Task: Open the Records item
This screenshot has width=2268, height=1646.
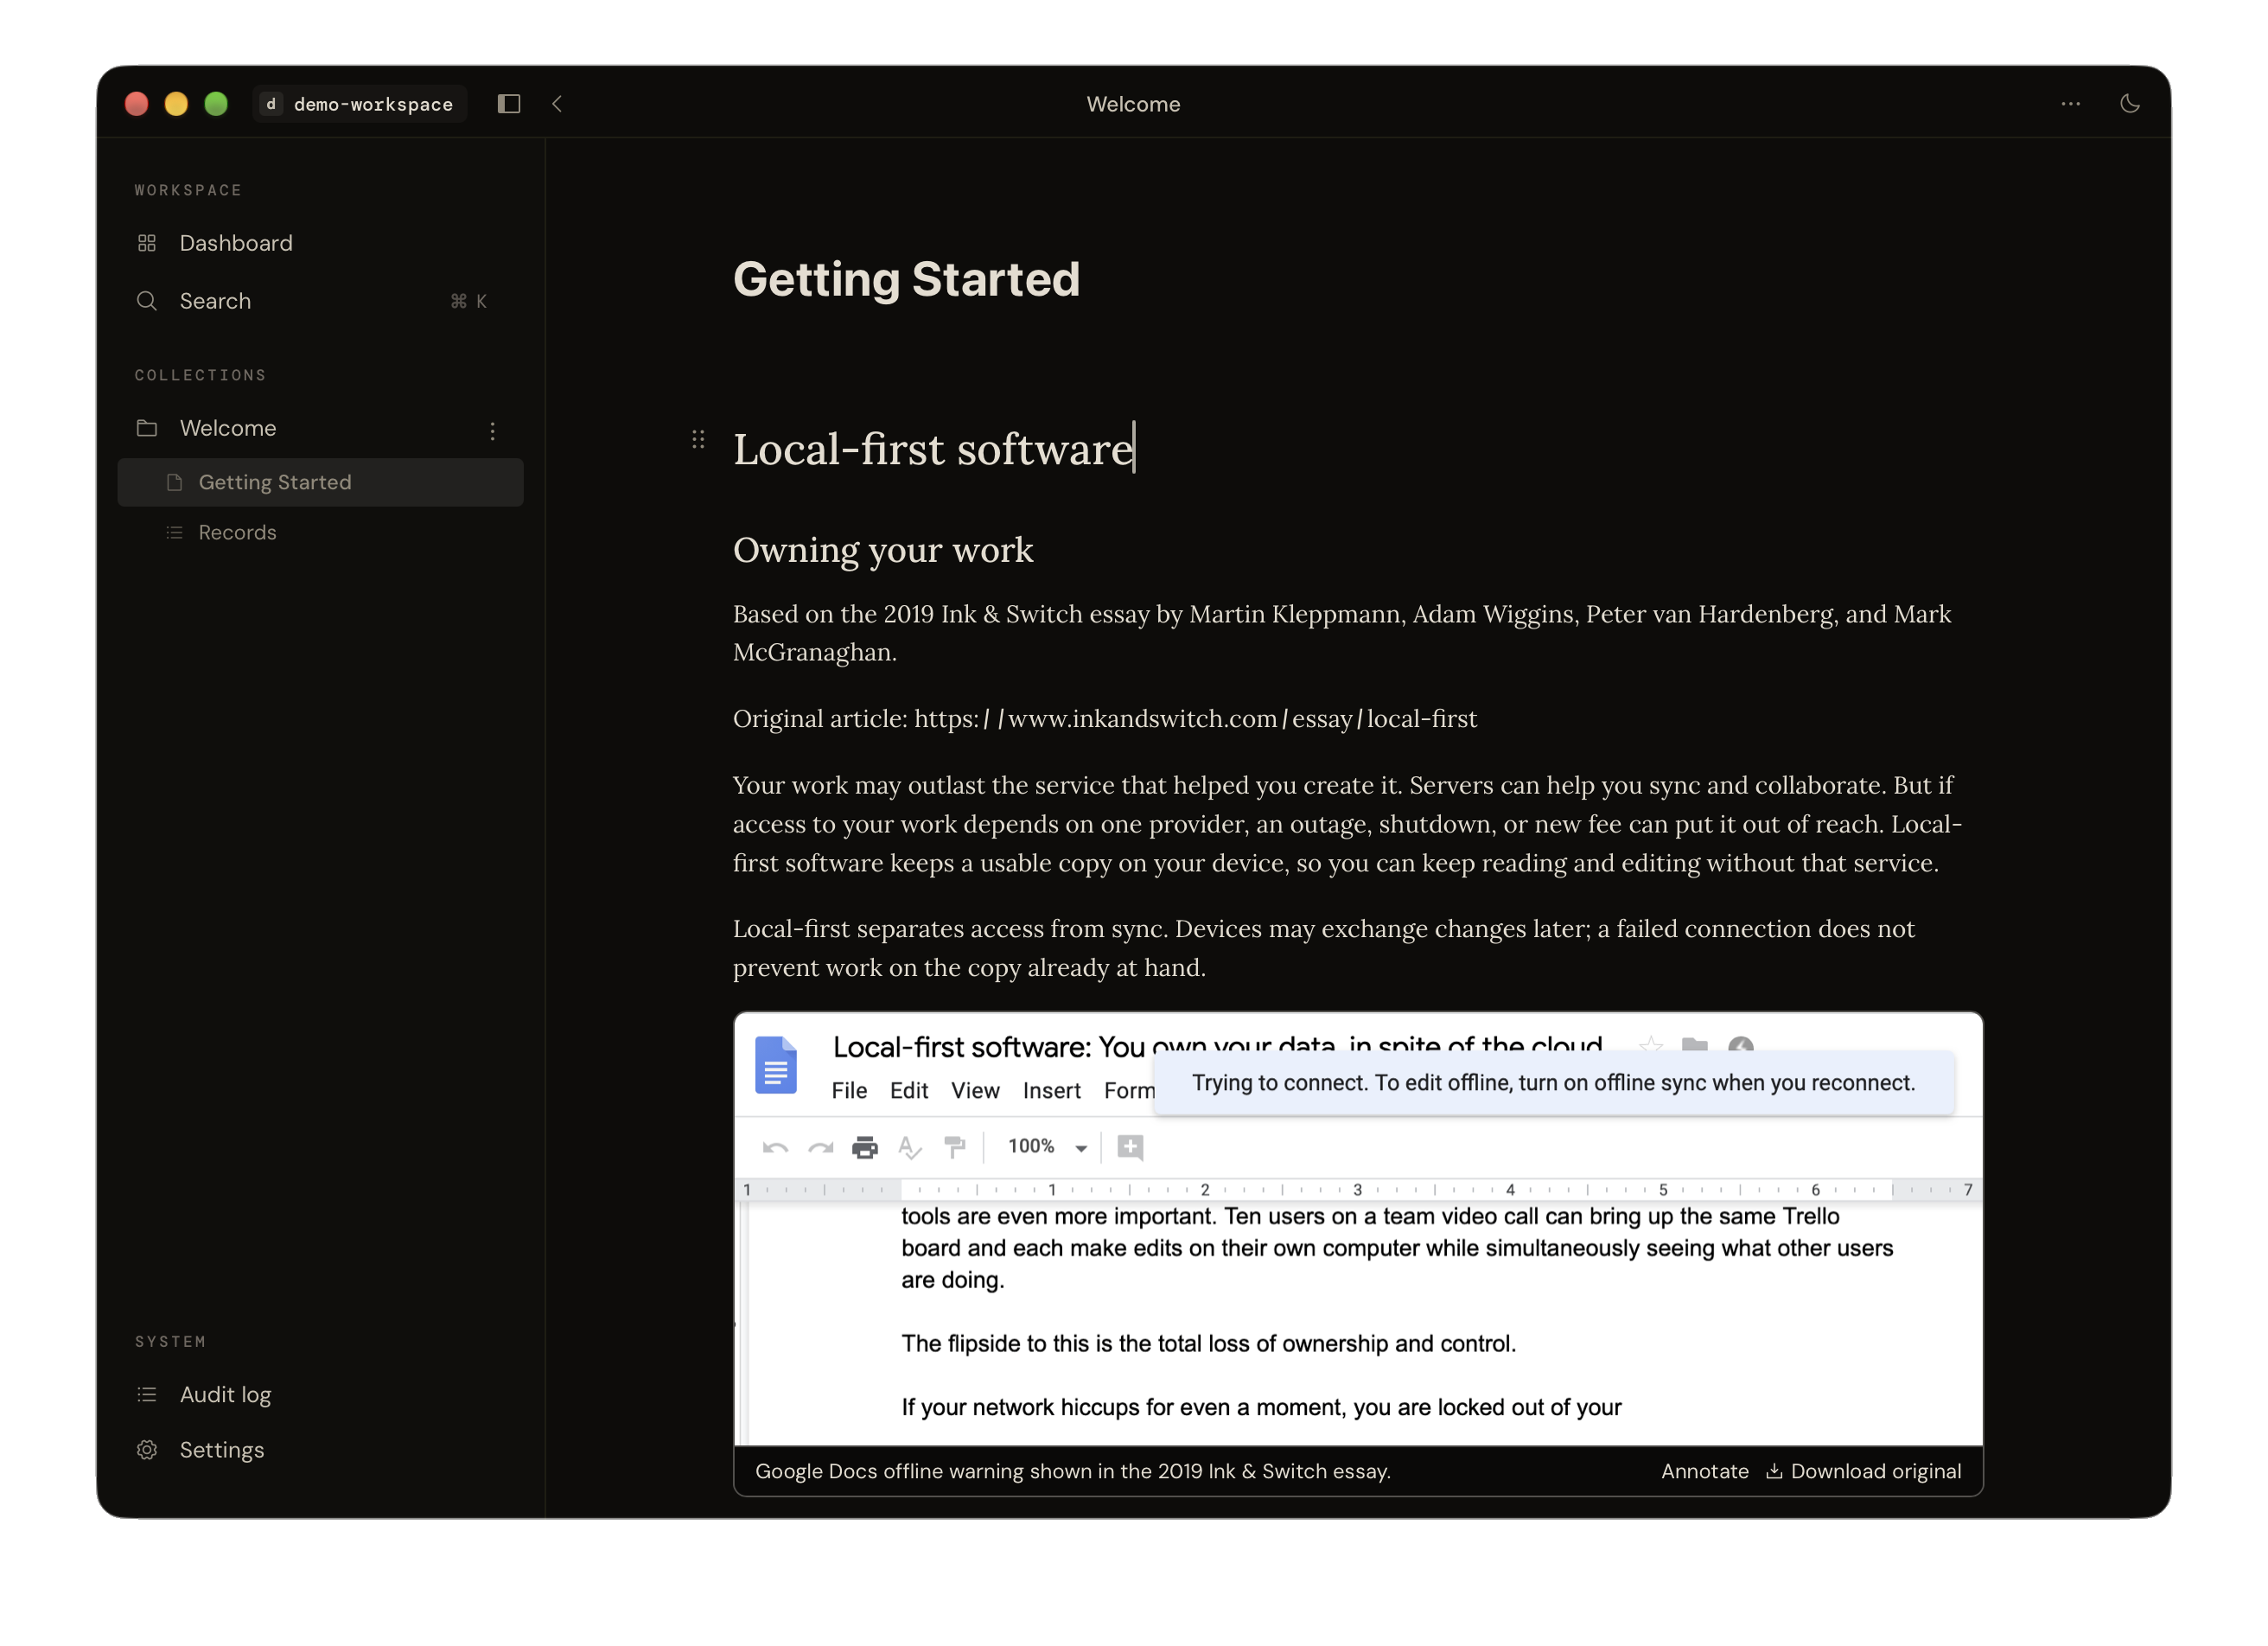Action: pos(320,532)
